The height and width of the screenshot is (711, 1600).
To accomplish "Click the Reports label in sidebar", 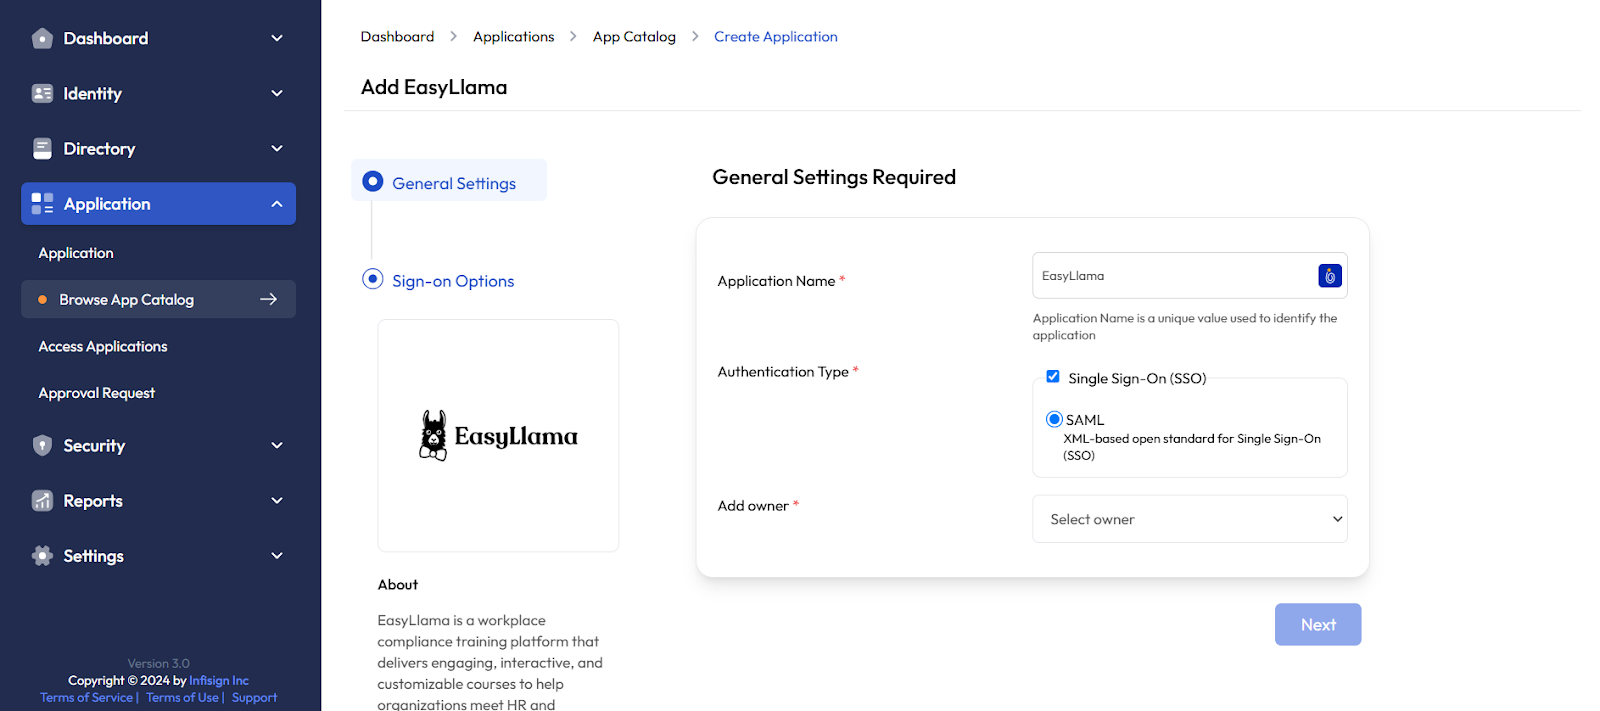I will tap(93, 500).
